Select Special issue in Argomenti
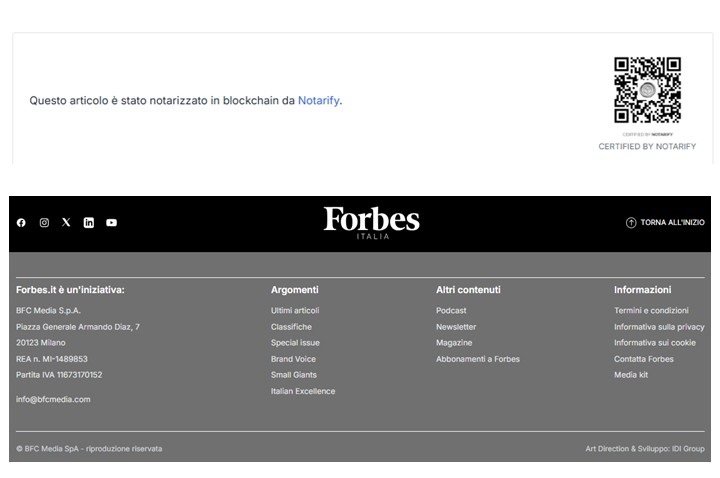 pos(295,343)
